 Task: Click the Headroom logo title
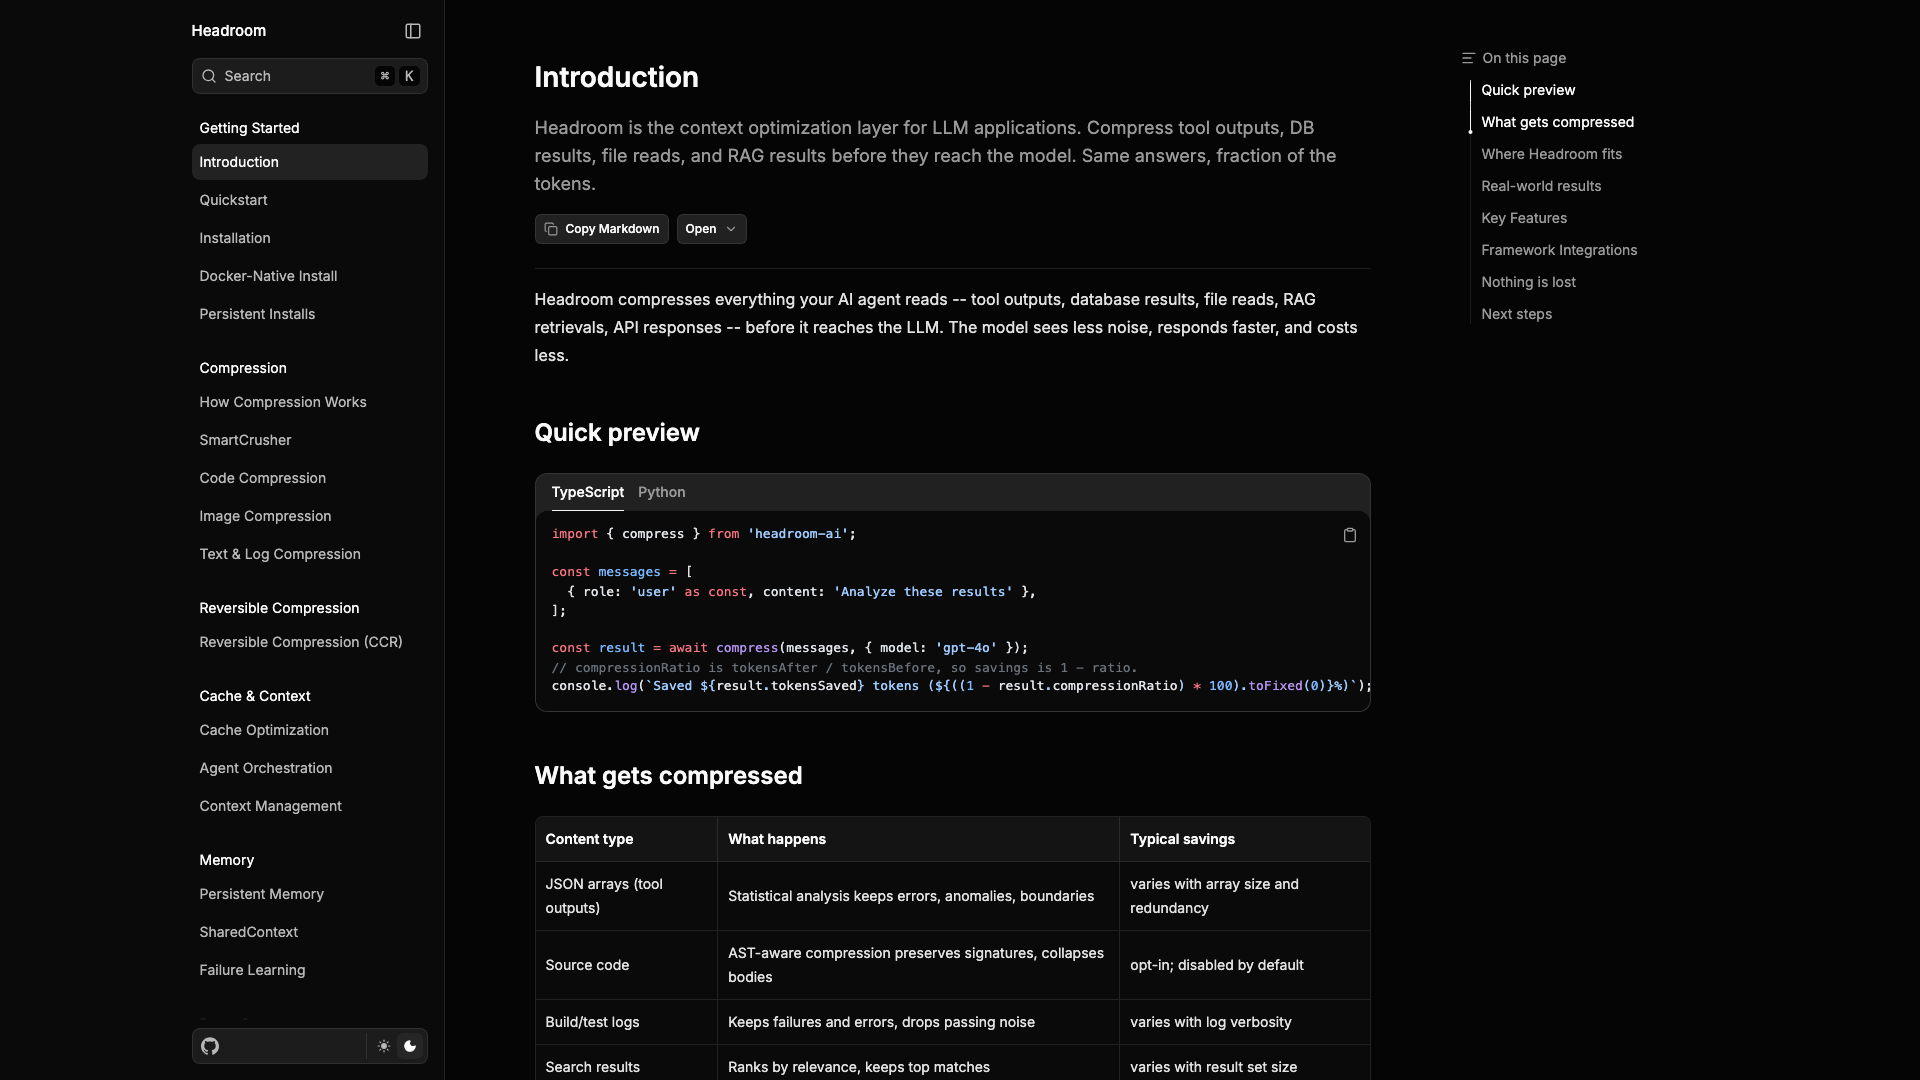coord(229,31)
